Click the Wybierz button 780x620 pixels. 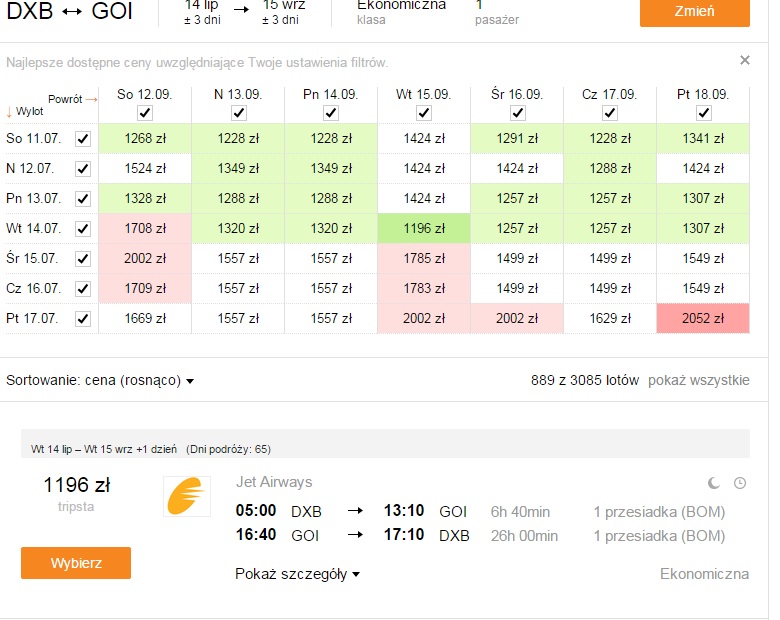point(76,563)
